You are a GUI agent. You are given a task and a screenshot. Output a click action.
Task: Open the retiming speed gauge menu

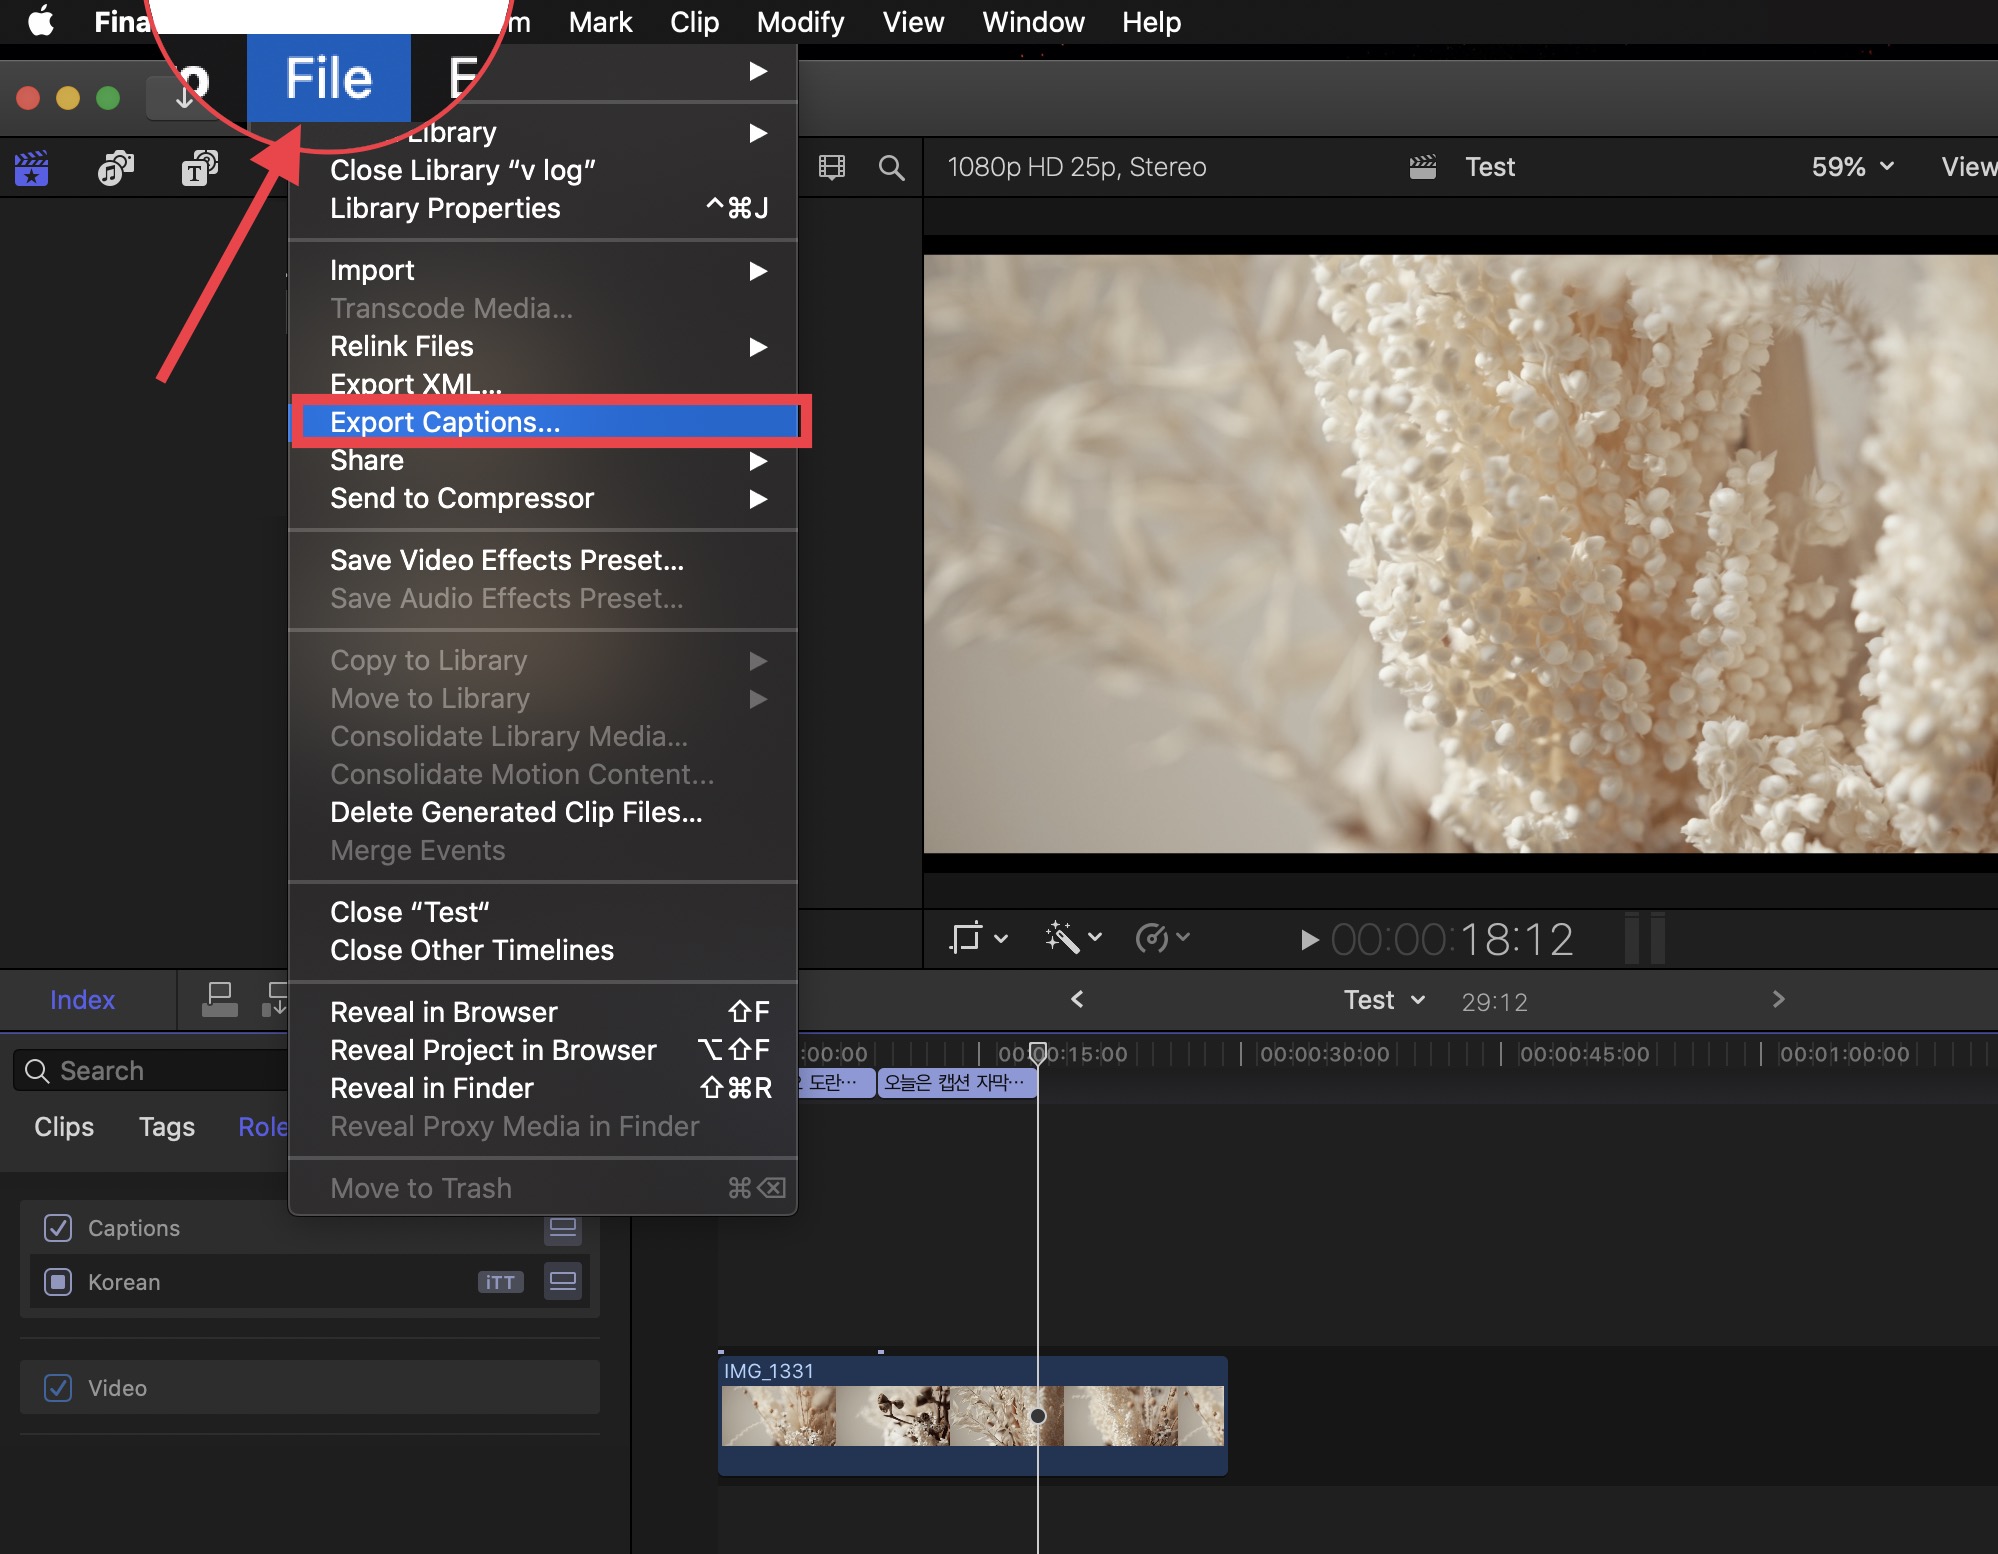coord(1162,938)
